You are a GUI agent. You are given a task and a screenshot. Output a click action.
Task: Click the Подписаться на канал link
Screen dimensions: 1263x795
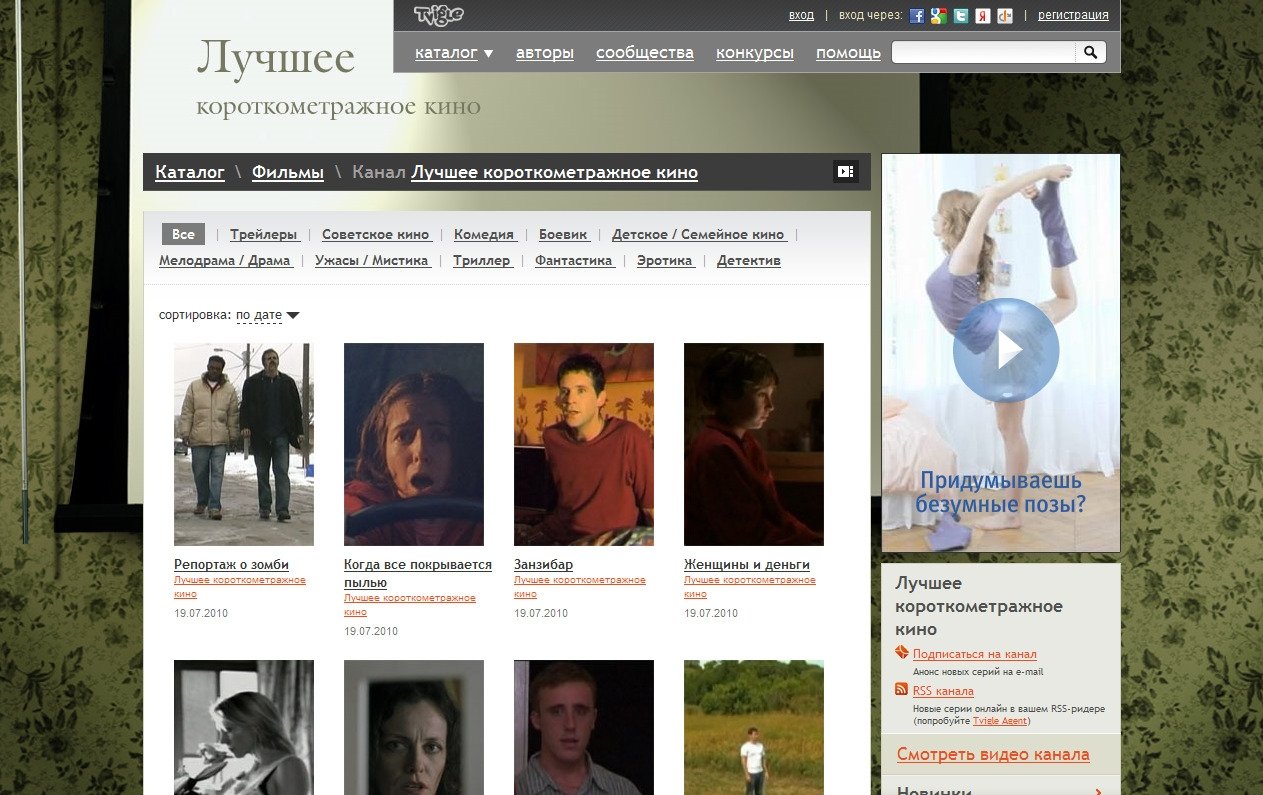click(x=975, y=654)
